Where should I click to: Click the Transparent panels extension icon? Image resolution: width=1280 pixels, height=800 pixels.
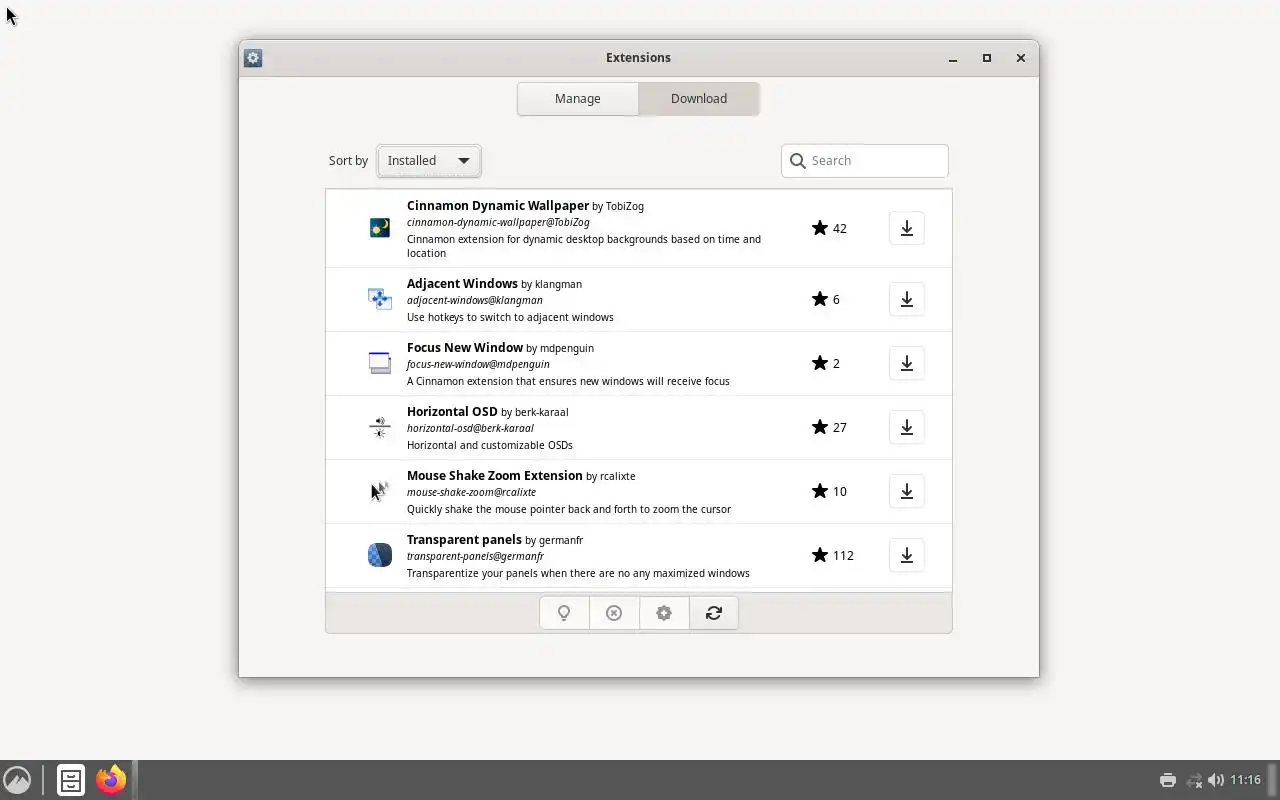(380, 555)
